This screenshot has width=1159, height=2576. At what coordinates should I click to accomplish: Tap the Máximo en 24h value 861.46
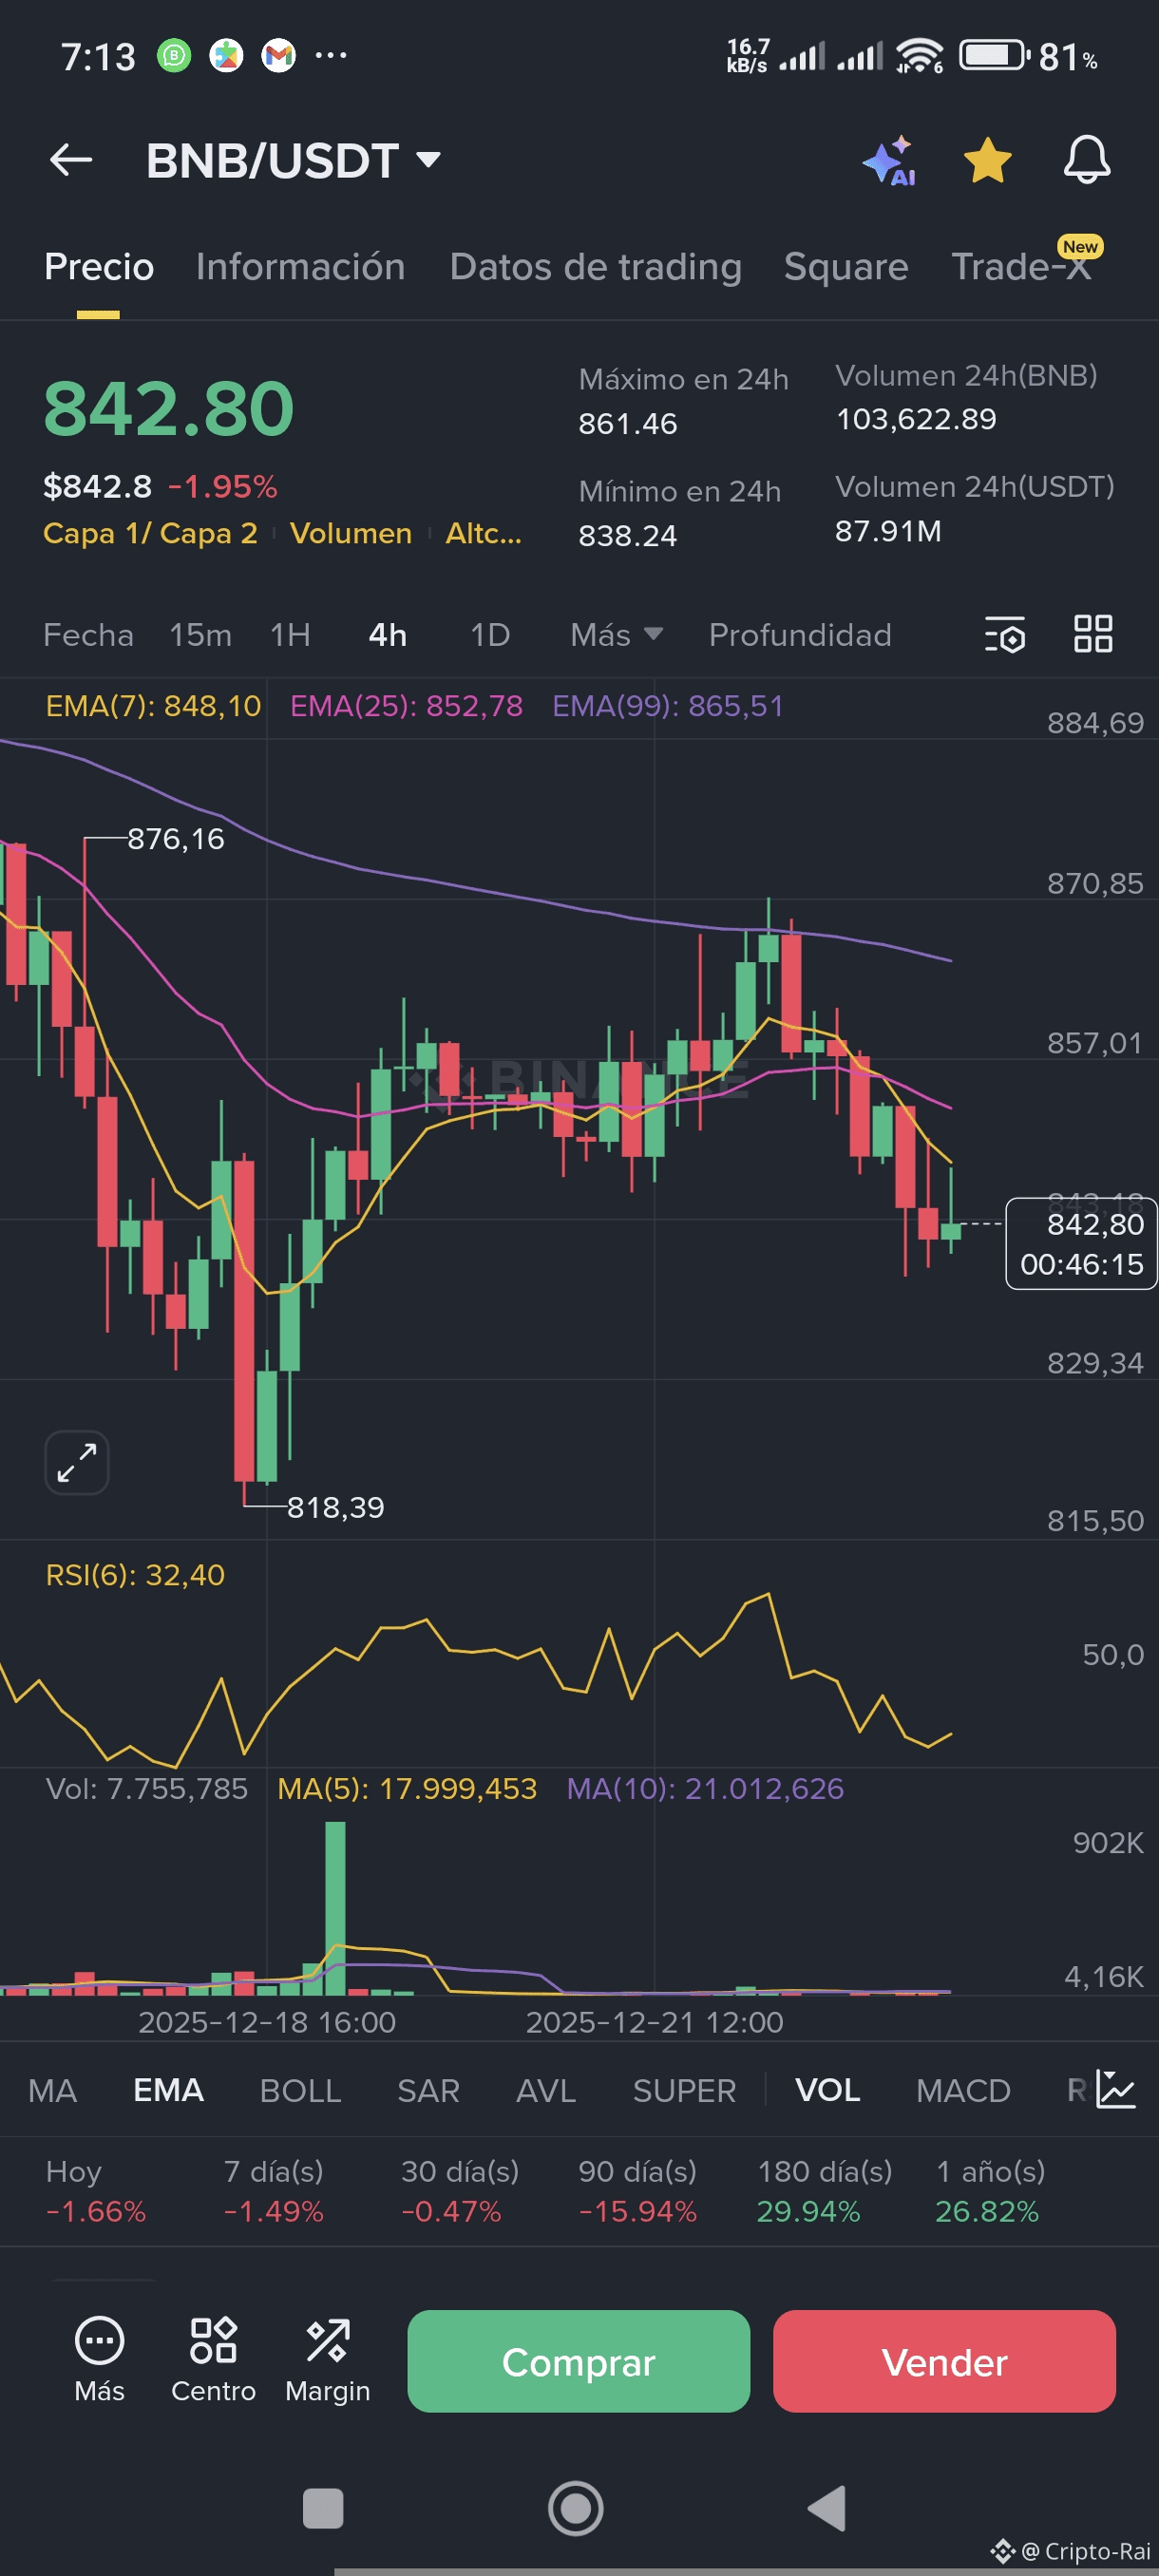628,424
